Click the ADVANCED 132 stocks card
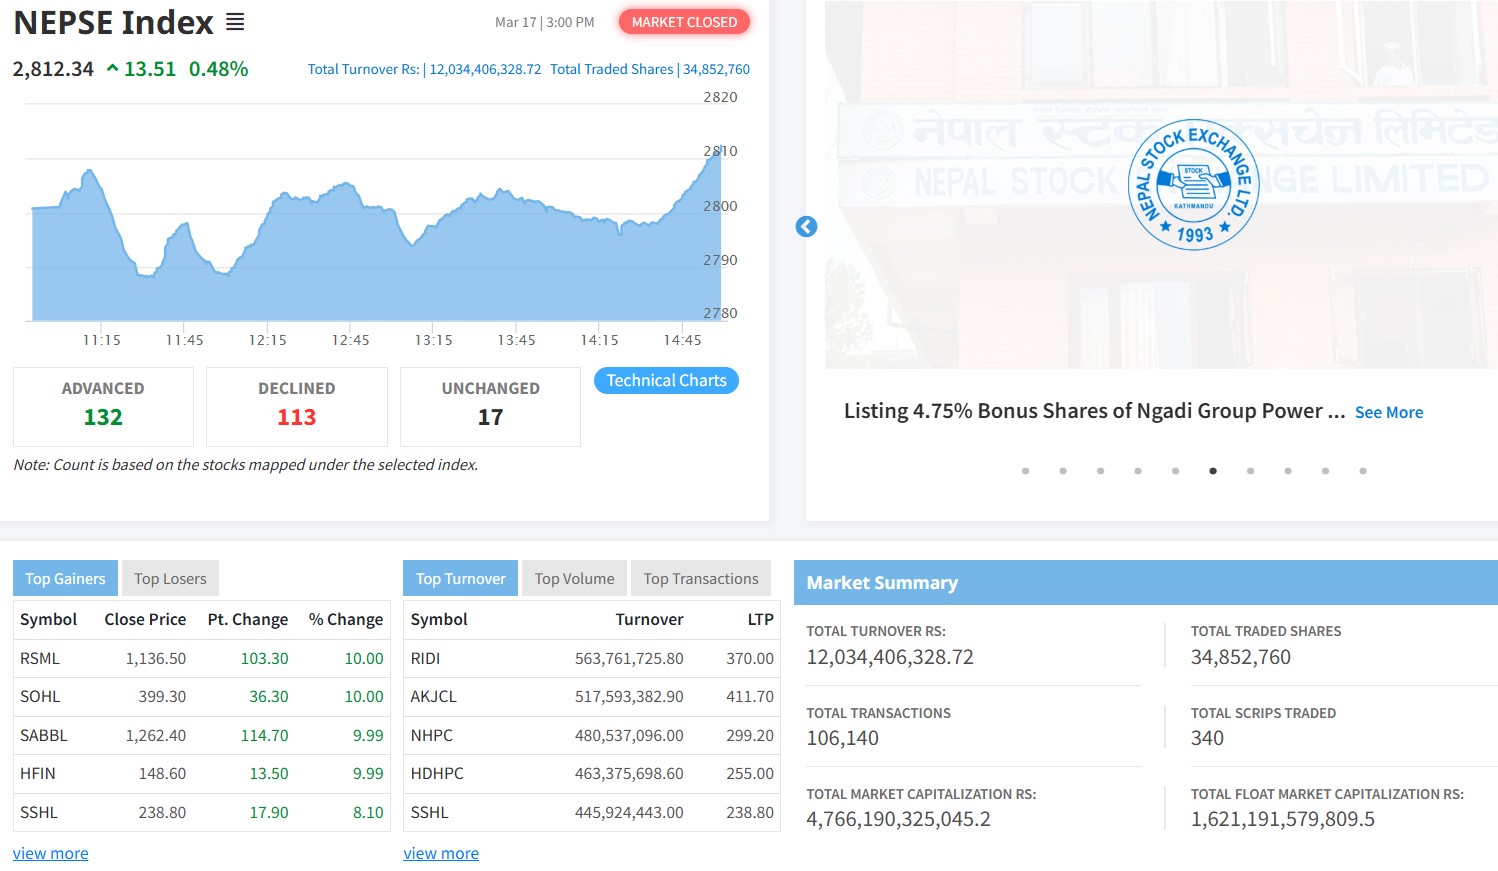This screenshot has width=1498, height=871. point(103,406)
